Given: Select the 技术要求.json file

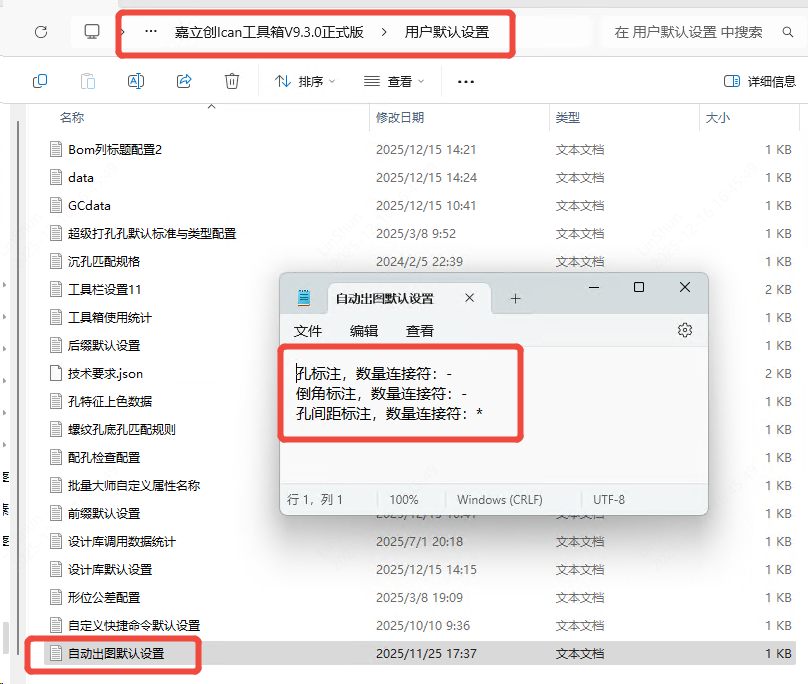Looking at the screenshot, I should point(105,373).
